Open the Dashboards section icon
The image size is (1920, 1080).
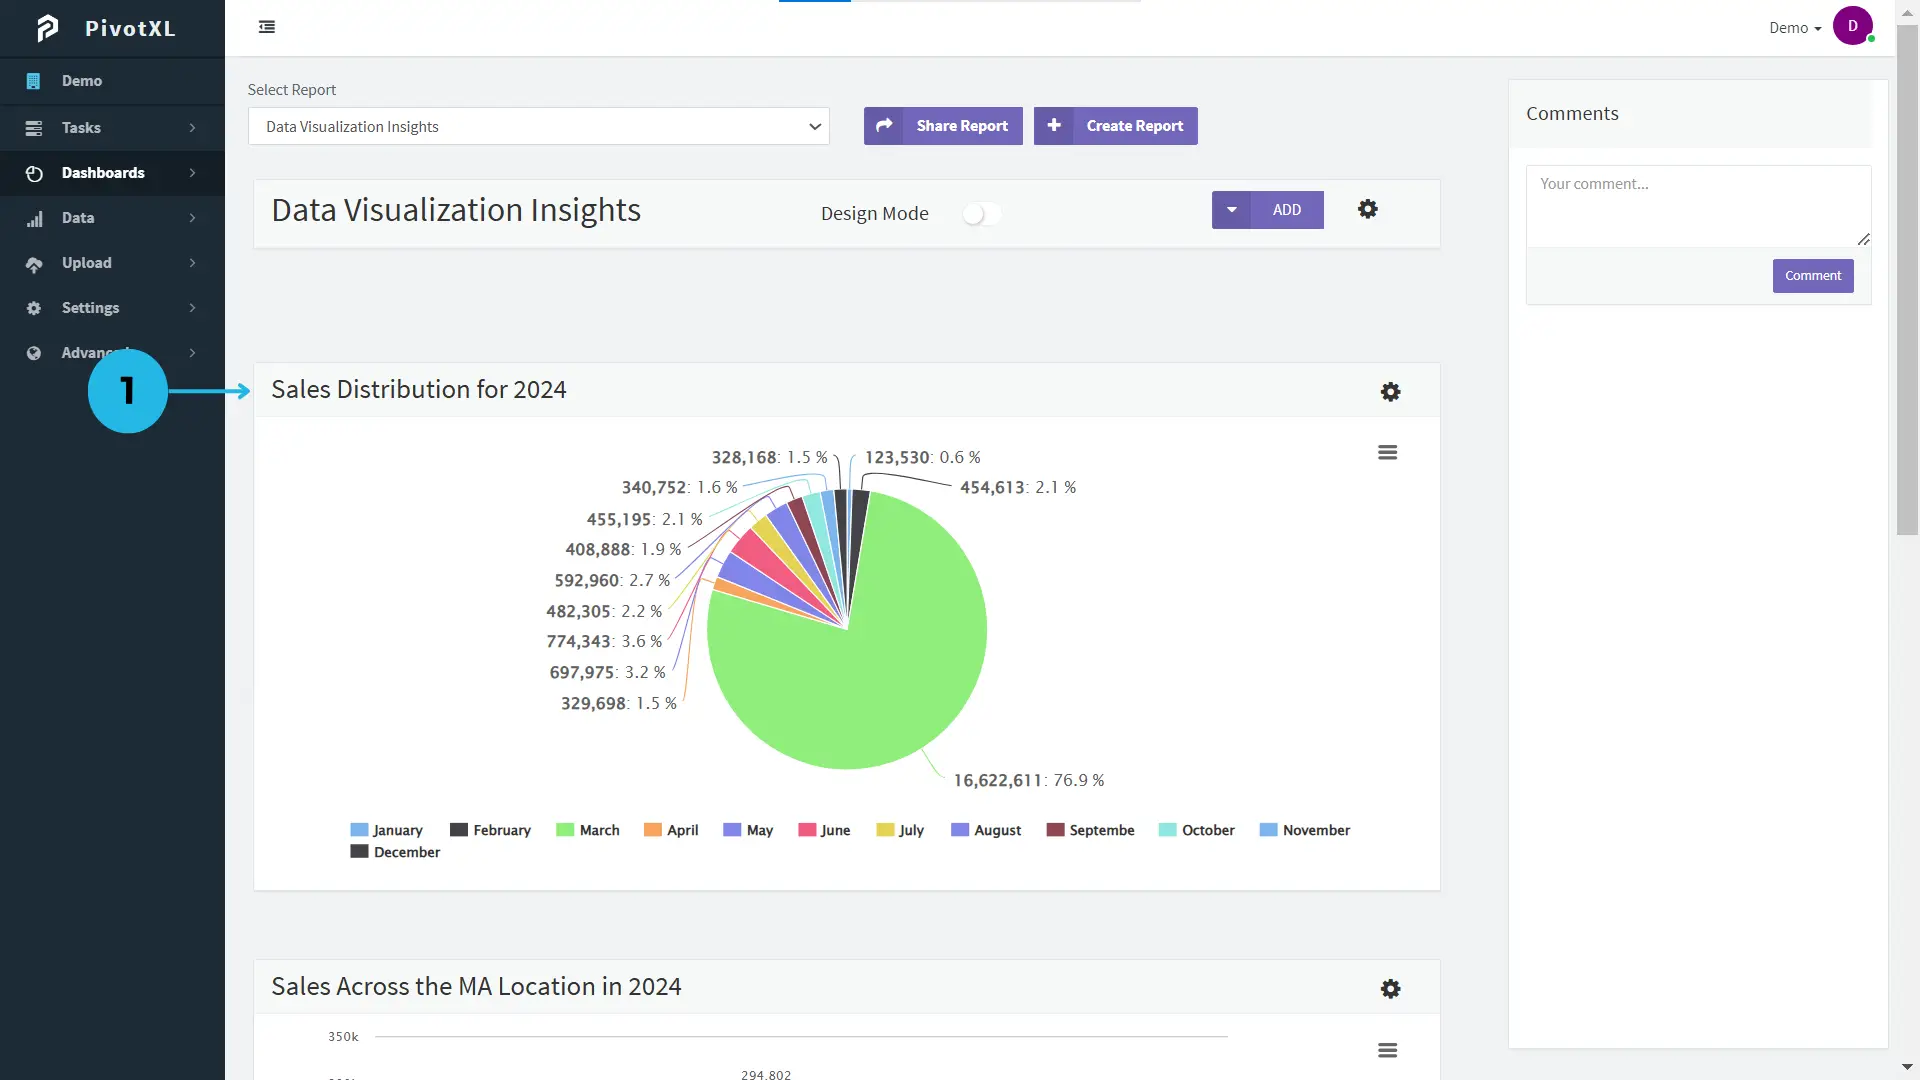(34, 173)
